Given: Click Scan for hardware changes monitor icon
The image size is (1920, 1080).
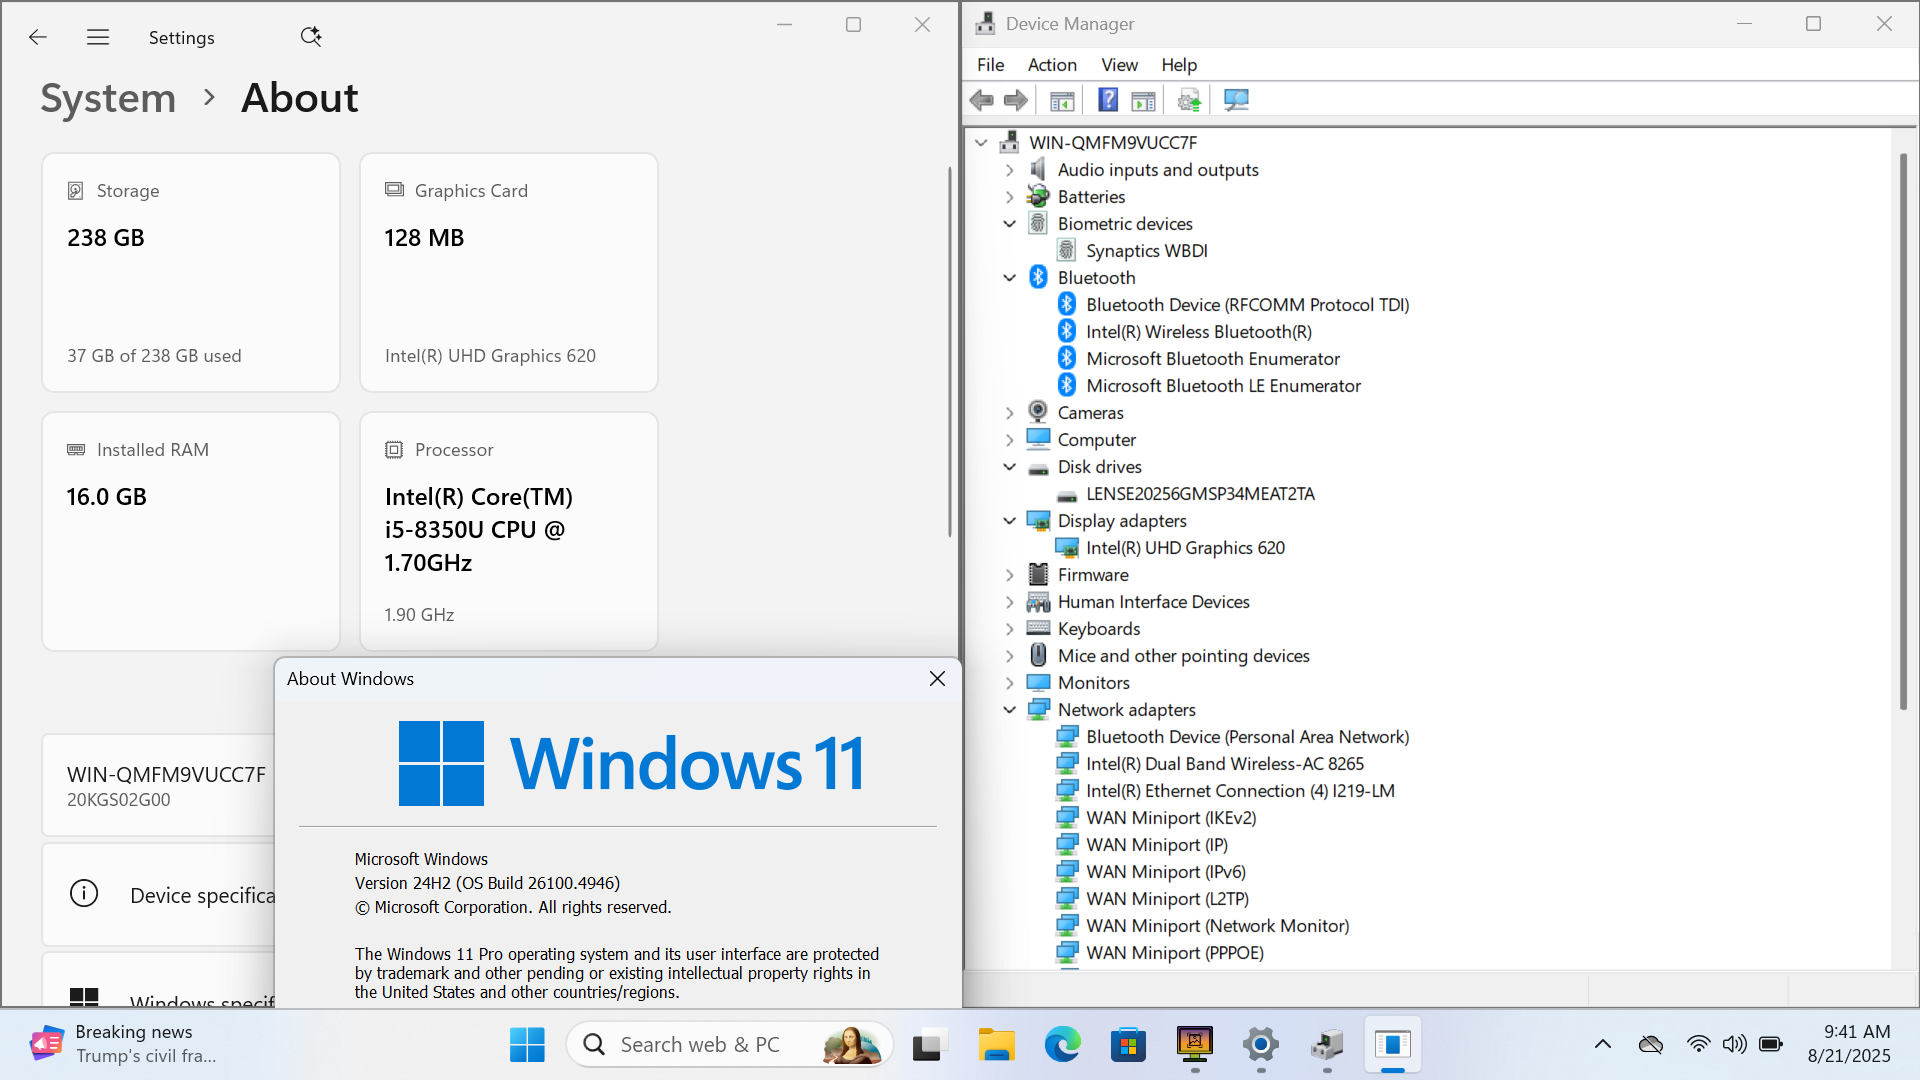Looking at the screenshot, I should tap(1236, 100).
